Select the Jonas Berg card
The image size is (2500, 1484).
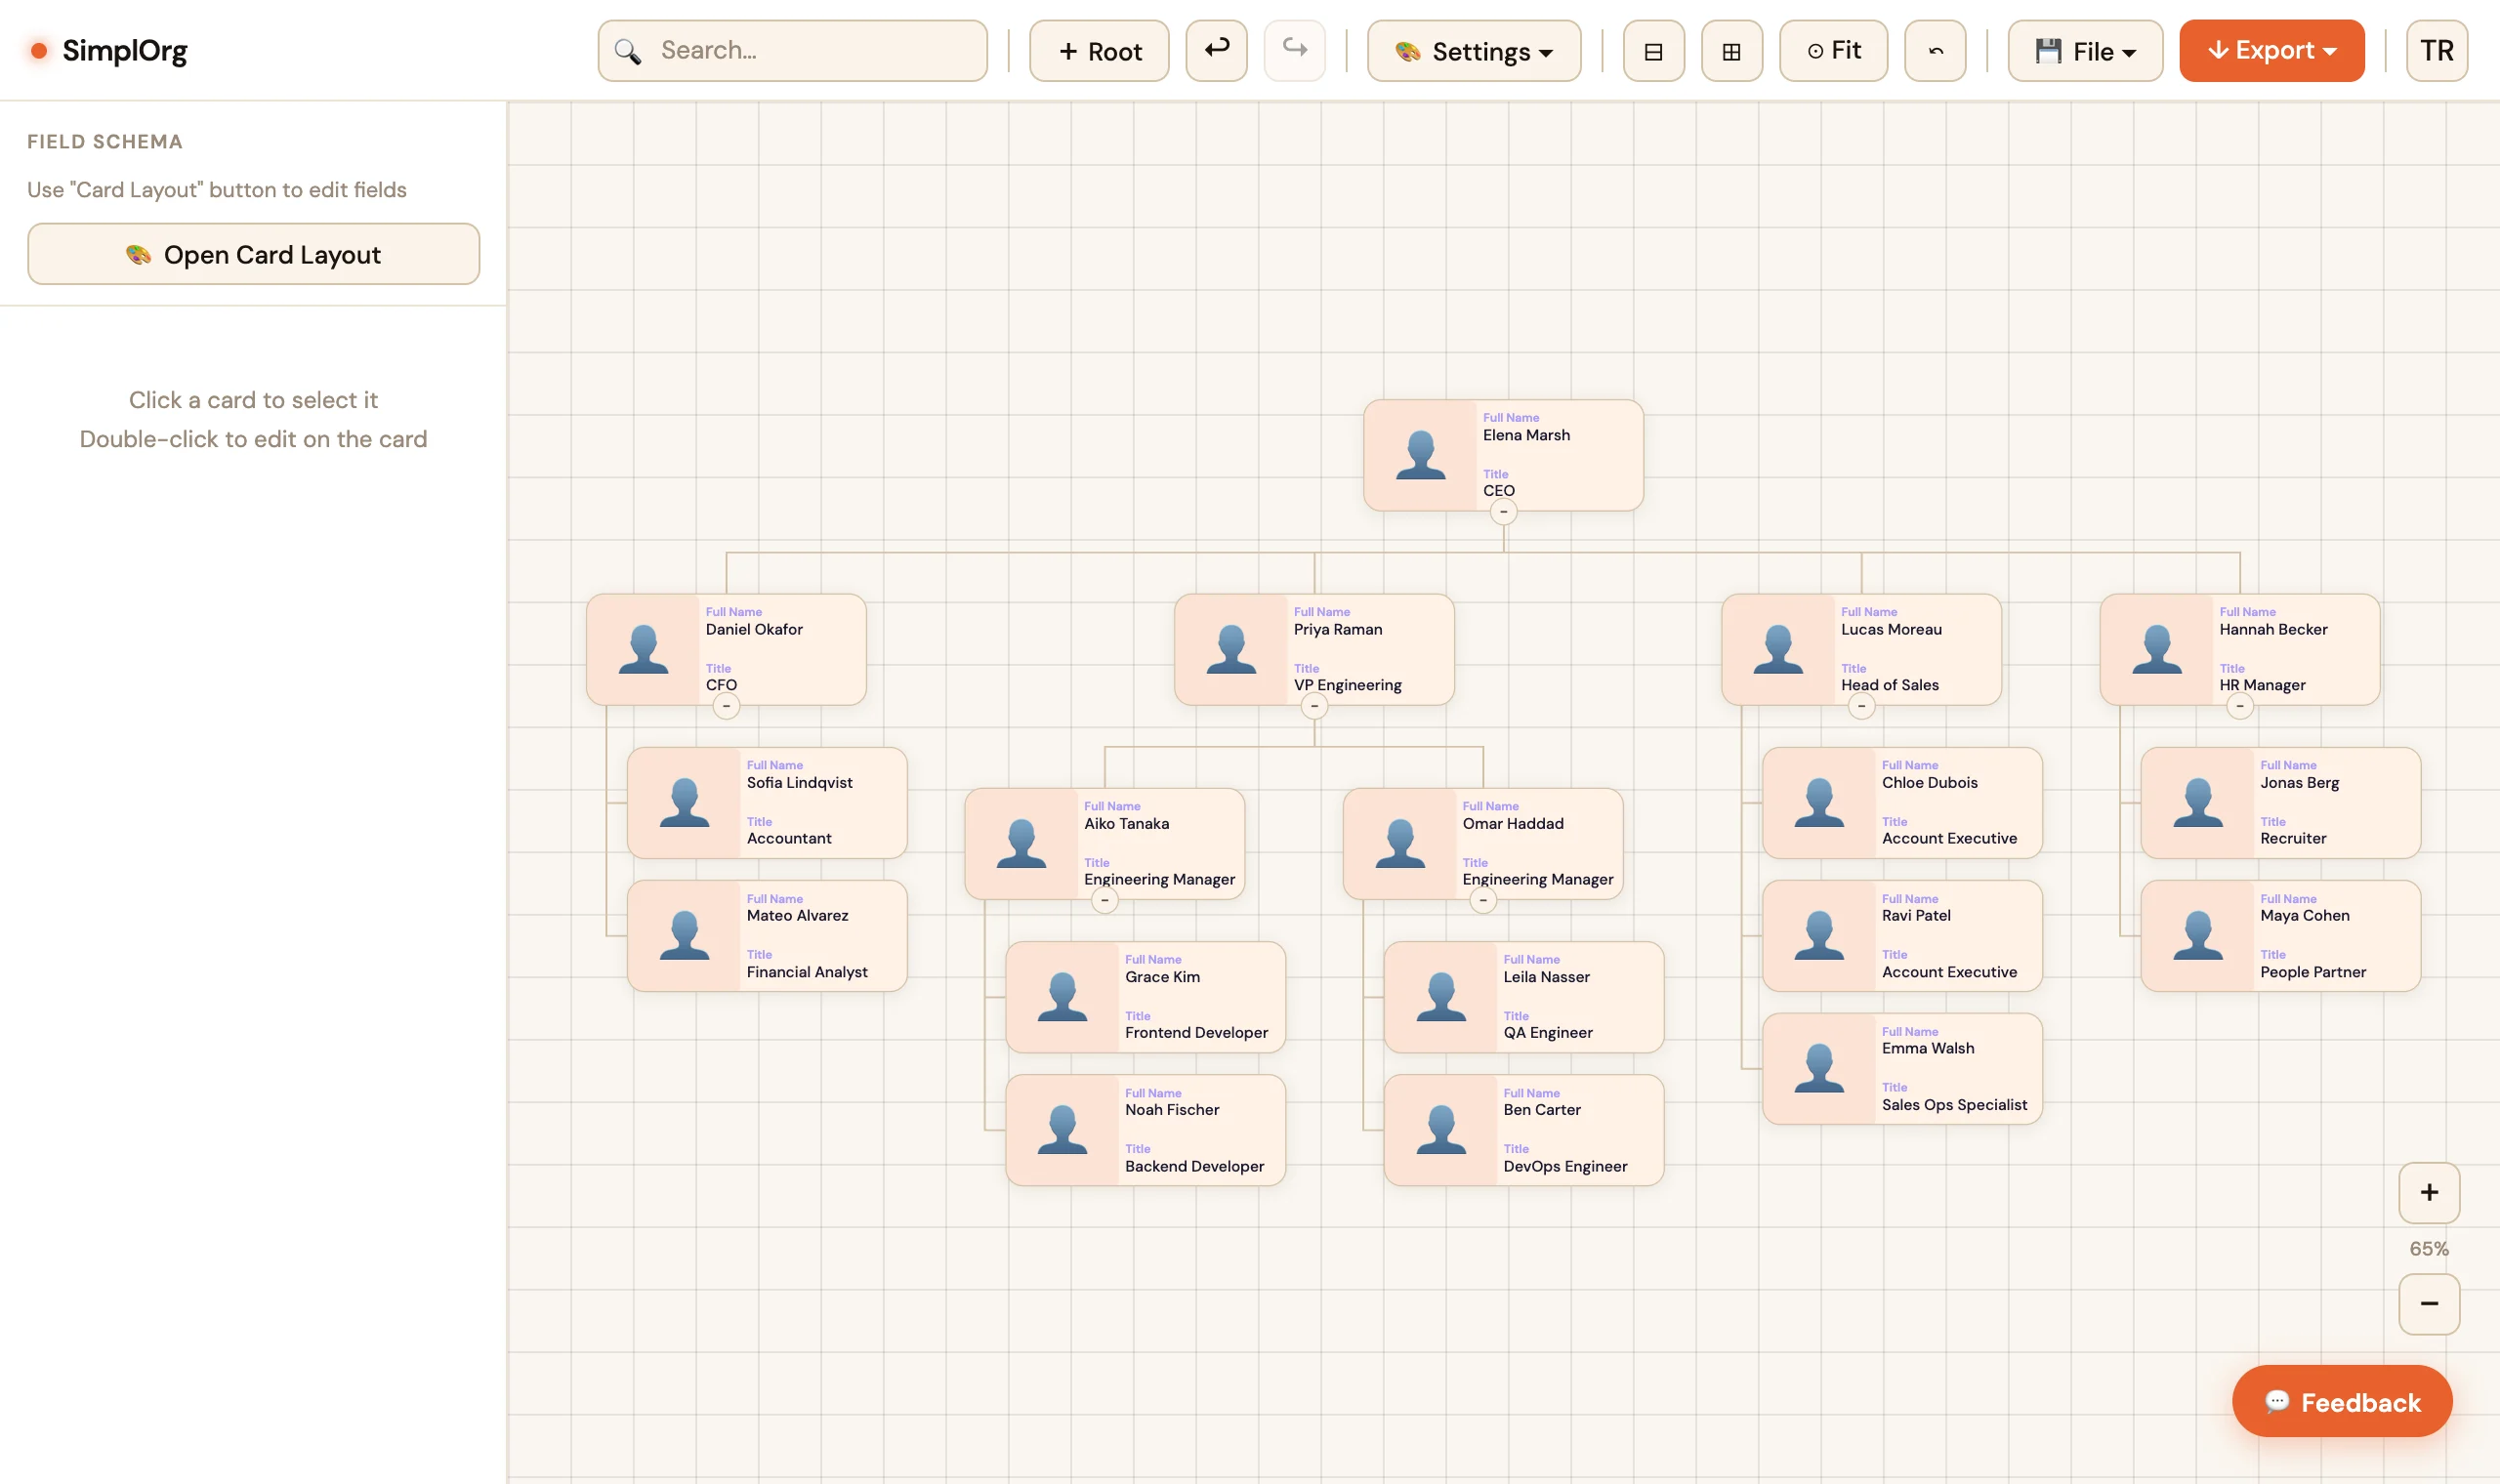(2281, 803)
